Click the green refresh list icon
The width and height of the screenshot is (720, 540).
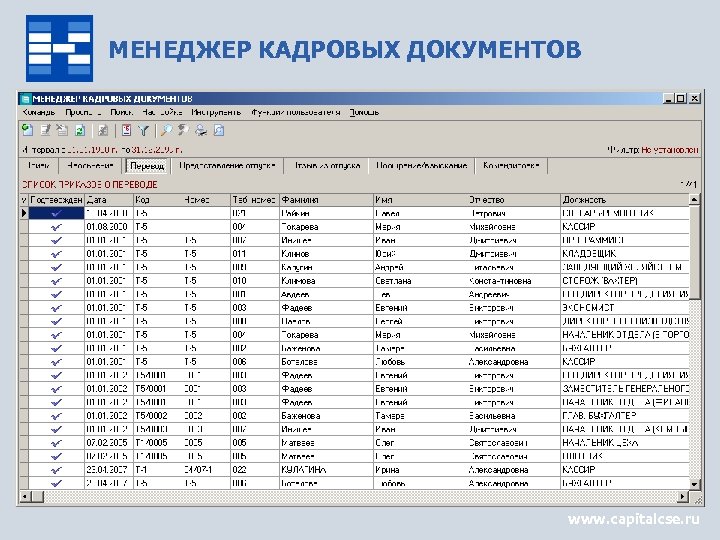pyautogui.click(x=80, y=130)
